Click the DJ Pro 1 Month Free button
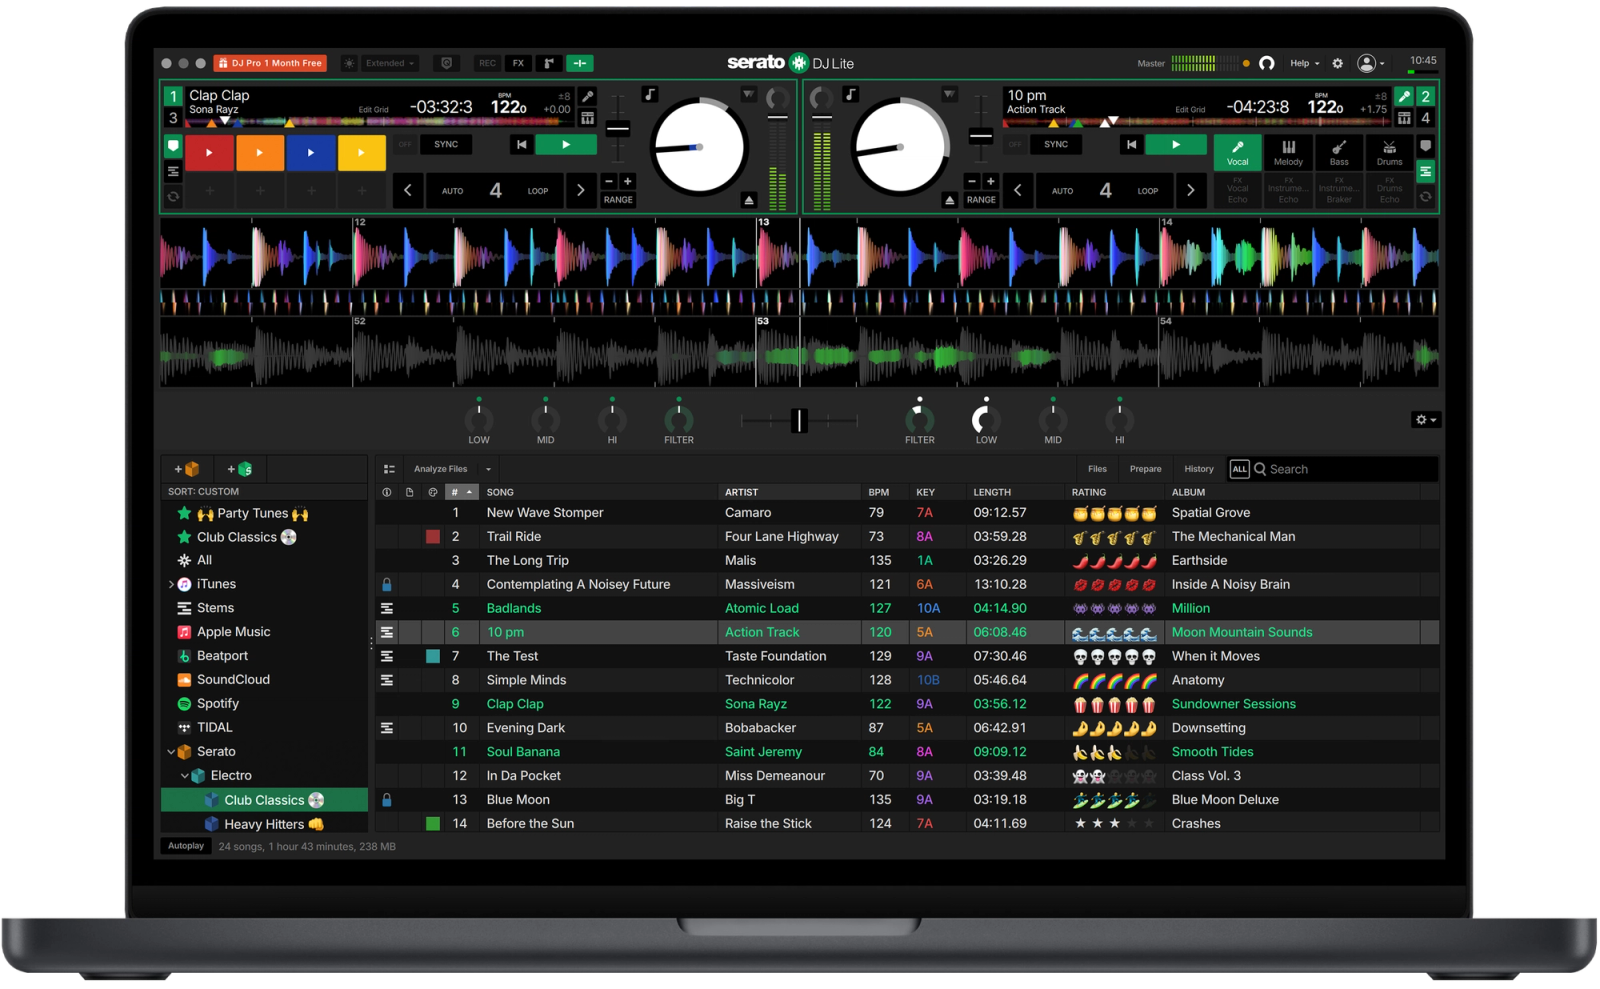 point(270,63)
